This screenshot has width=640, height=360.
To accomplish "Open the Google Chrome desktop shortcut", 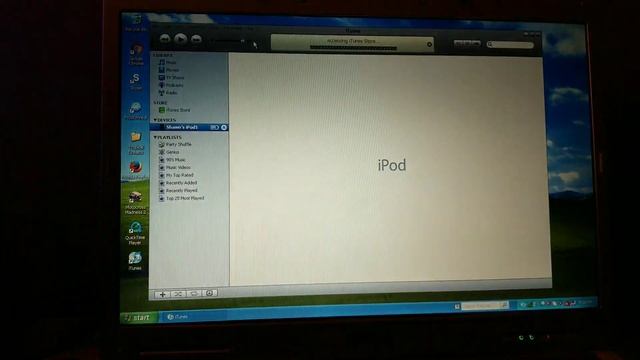I will [x=136, y=55].
